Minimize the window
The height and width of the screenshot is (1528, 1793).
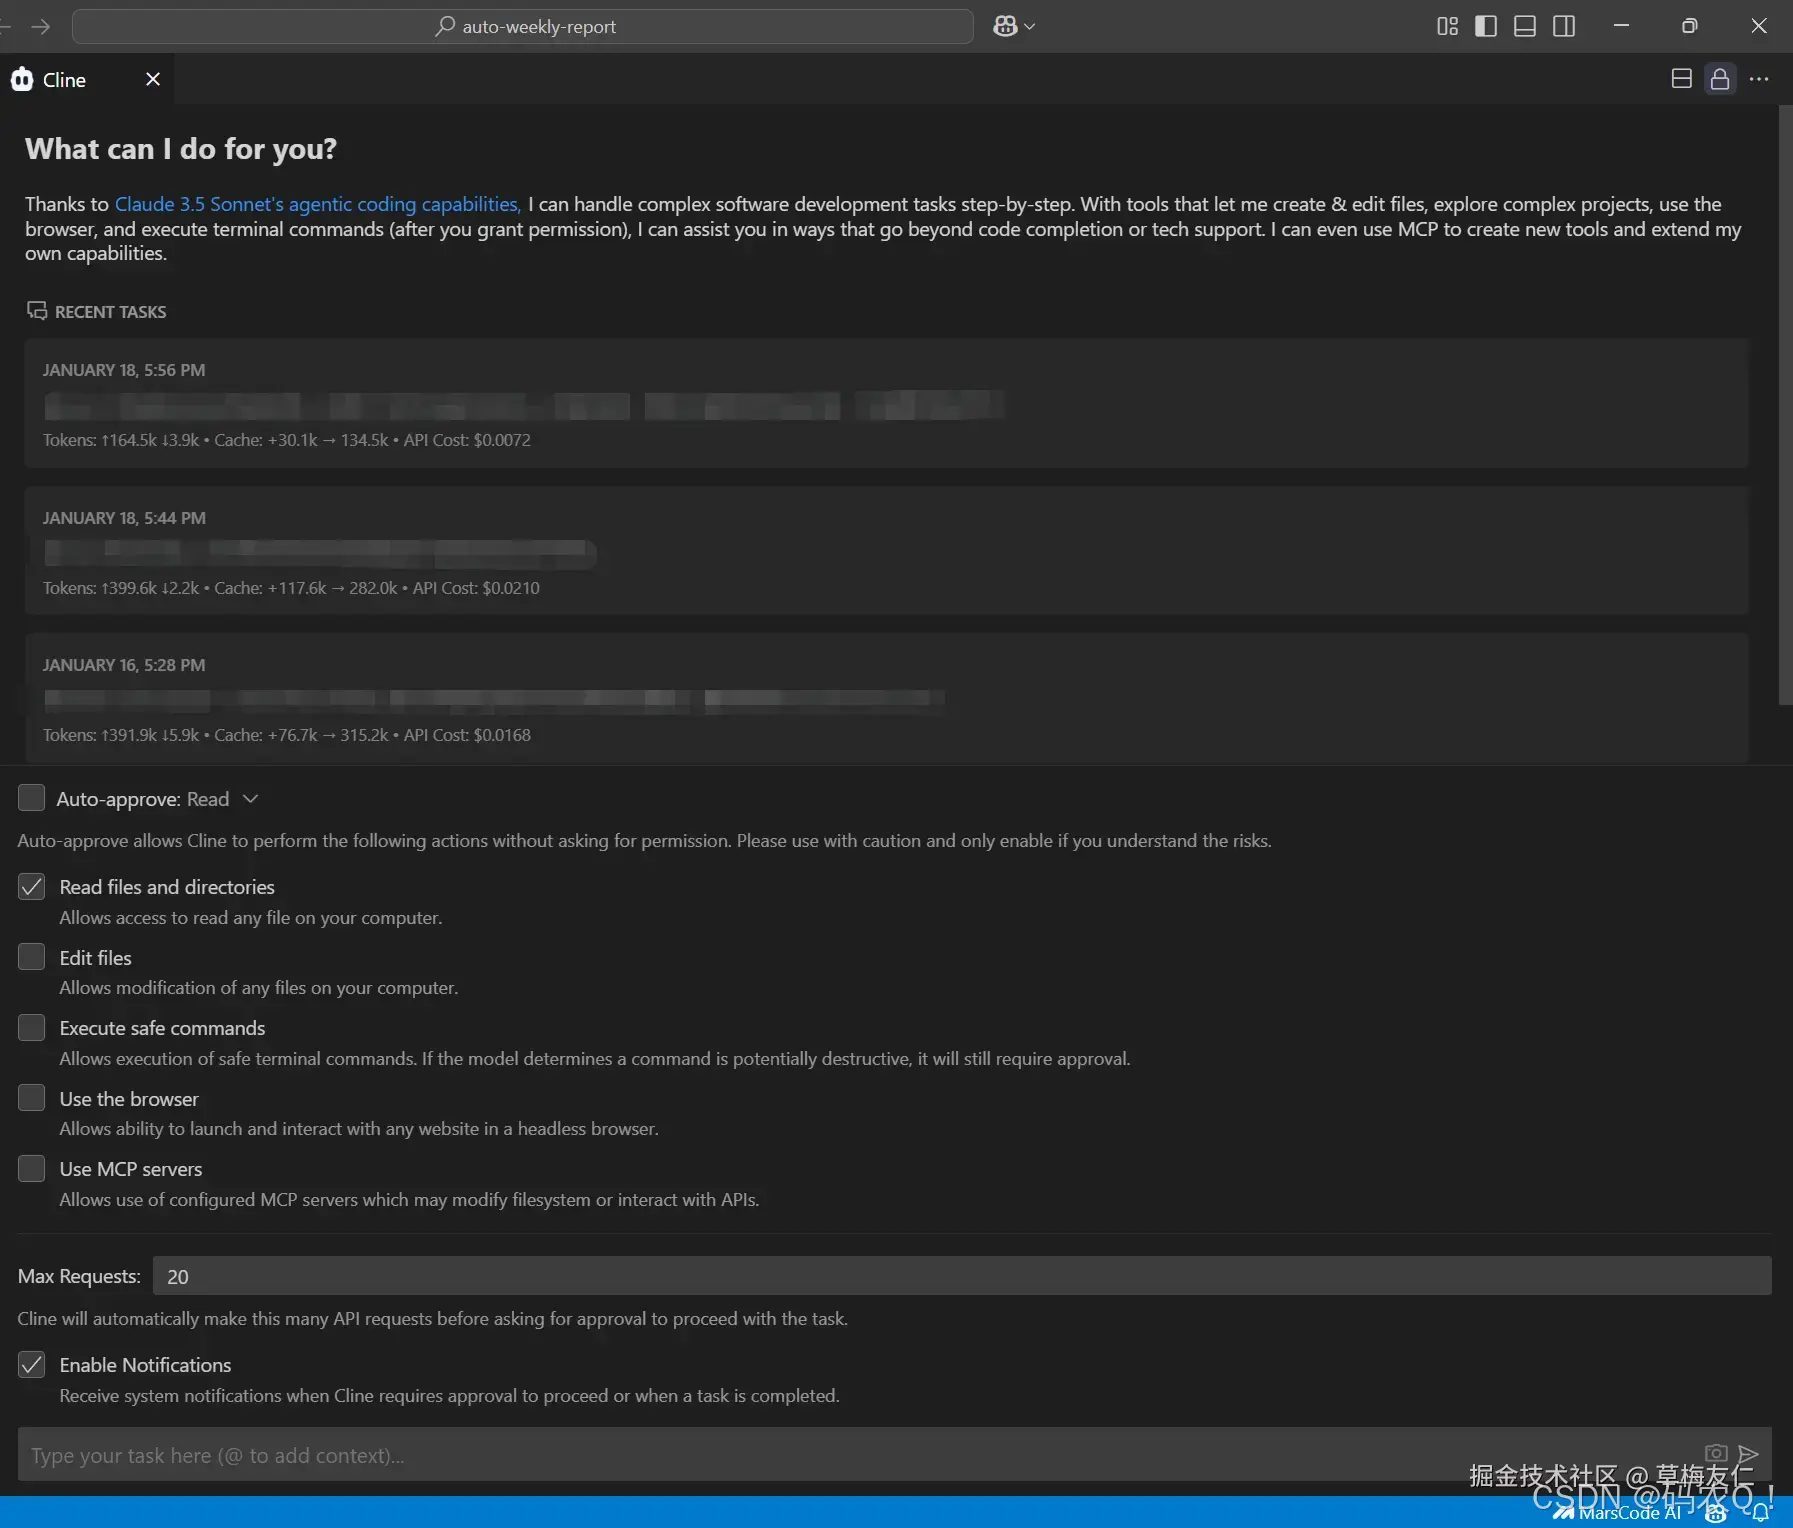tap(1621, 26)
